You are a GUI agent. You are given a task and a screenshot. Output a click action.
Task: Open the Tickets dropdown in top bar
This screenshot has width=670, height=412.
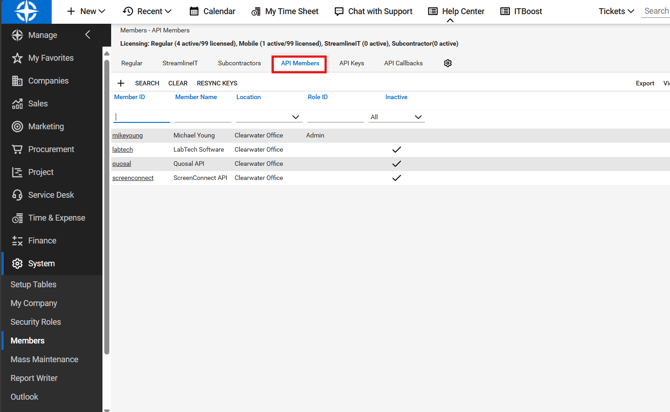(x=616, y=12)
